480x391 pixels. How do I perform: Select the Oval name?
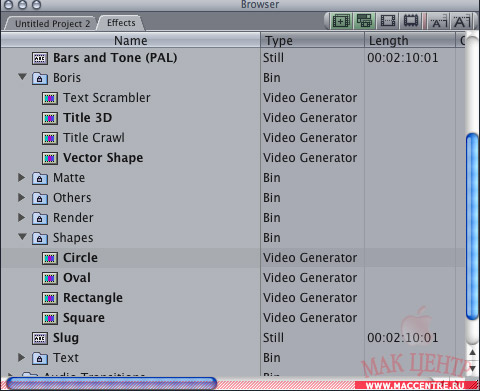coord(77,278)
